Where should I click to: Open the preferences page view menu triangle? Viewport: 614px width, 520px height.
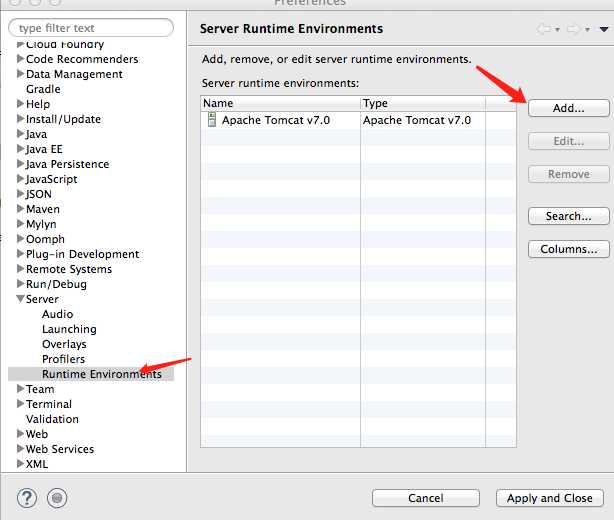pos(603,30)
